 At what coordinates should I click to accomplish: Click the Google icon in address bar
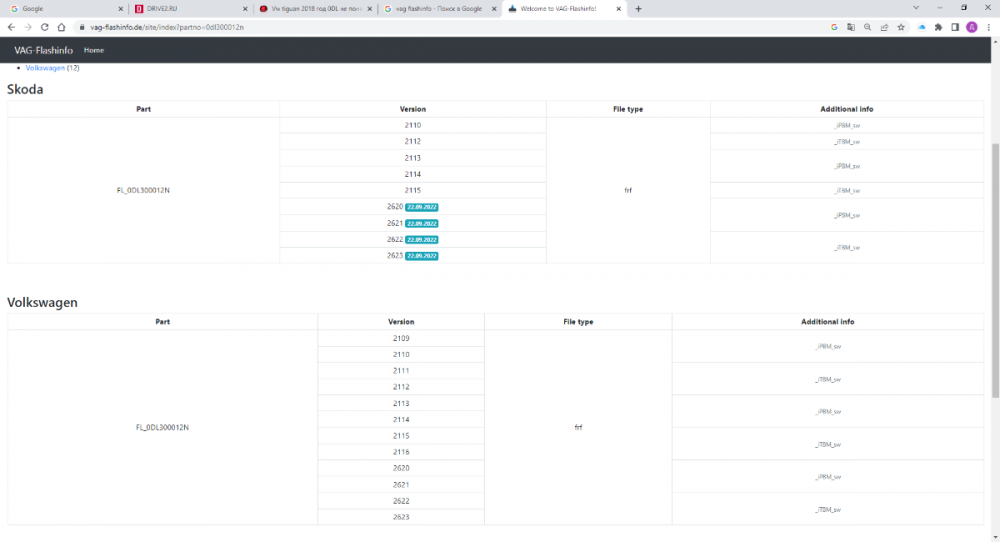click(x=834, y=27)
